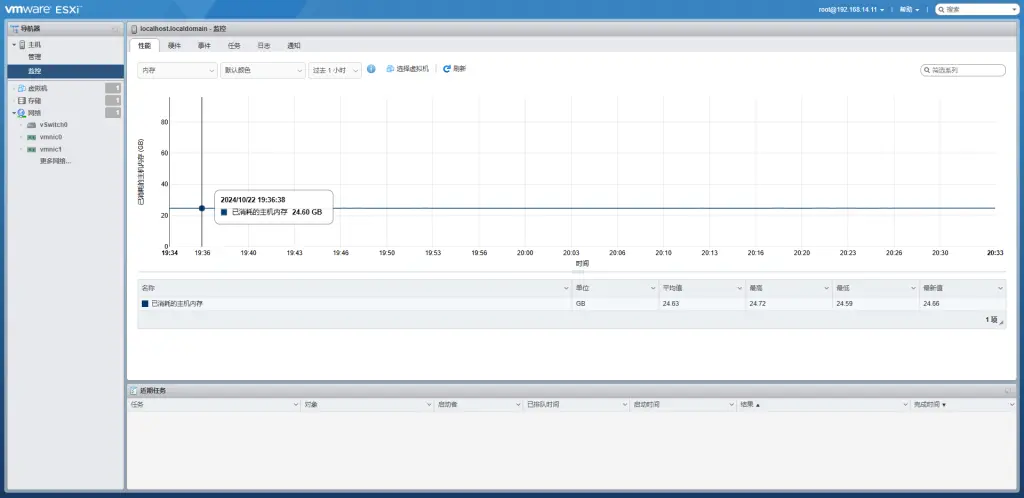
Task: Select the vmnic0 network adapter
Action: click(x=50, y=137)
